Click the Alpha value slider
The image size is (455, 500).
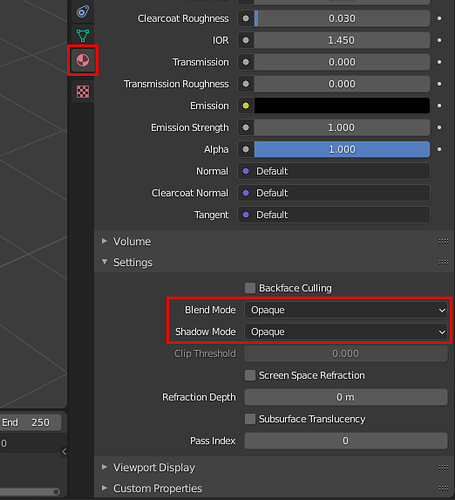click(342, 149)
